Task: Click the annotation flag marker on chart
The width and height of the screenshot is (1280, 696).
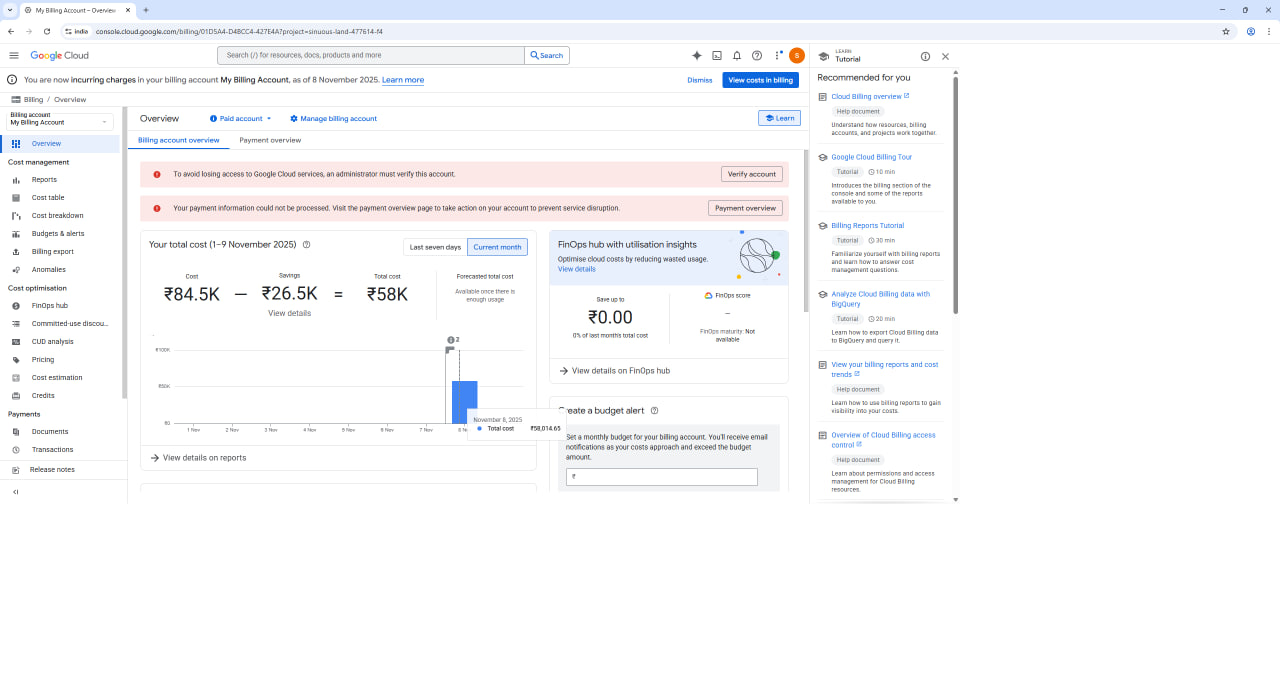Action: [451, 340]
